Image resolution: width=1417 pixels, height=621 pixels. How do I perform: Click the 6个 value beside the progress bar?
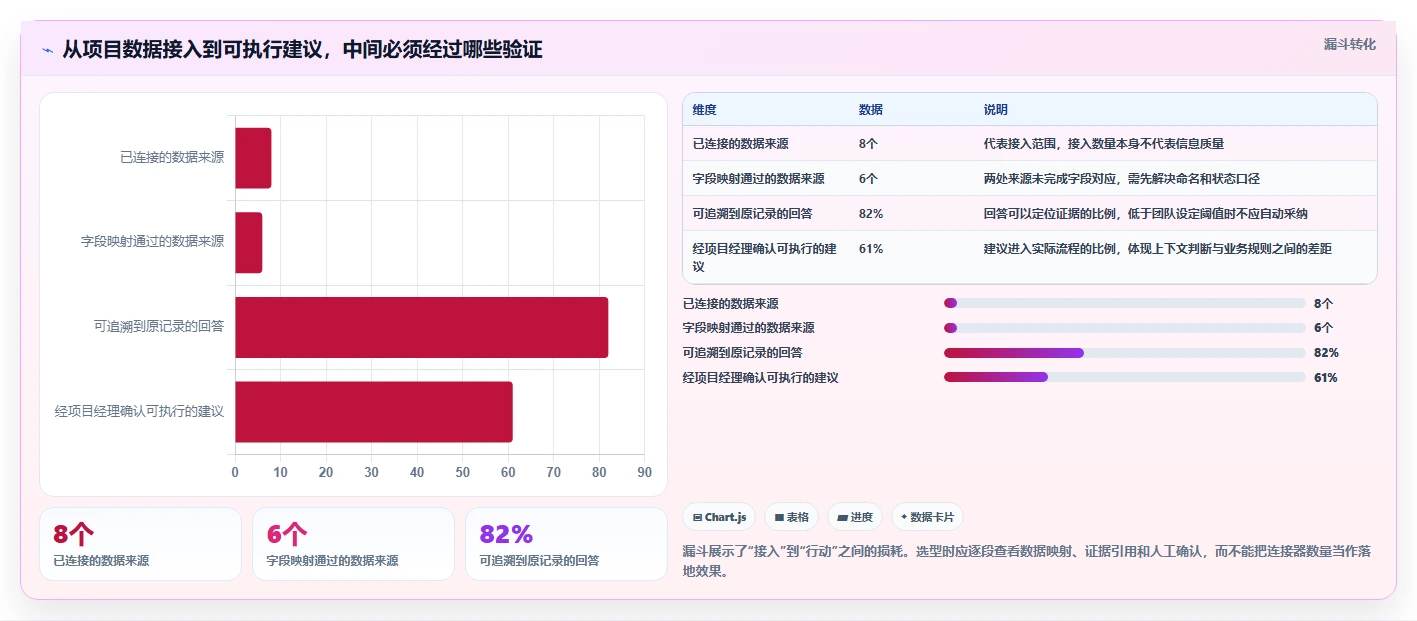(x=1324, y=328)
